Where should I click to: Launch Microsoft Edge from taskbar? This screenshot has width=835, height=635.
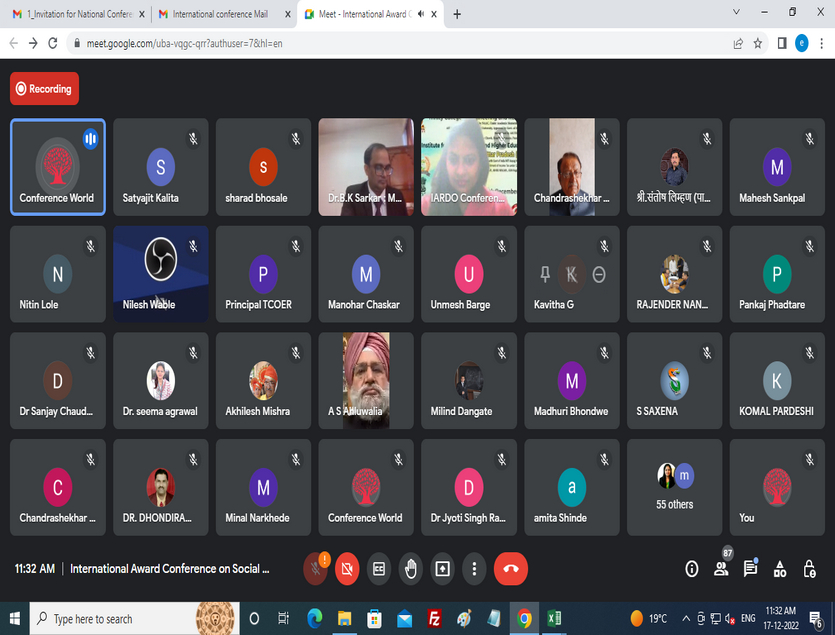pos(315,618)
